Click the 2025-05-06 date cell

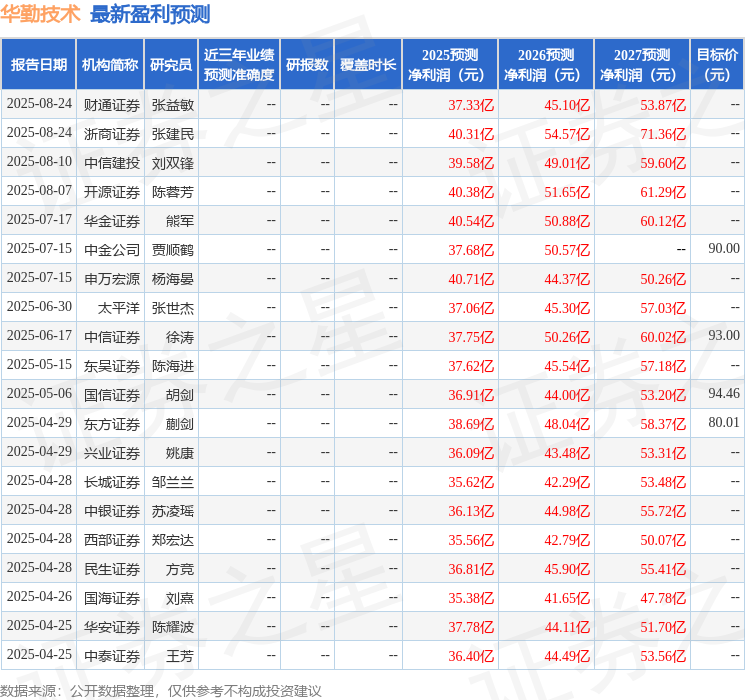click(39, 393)
